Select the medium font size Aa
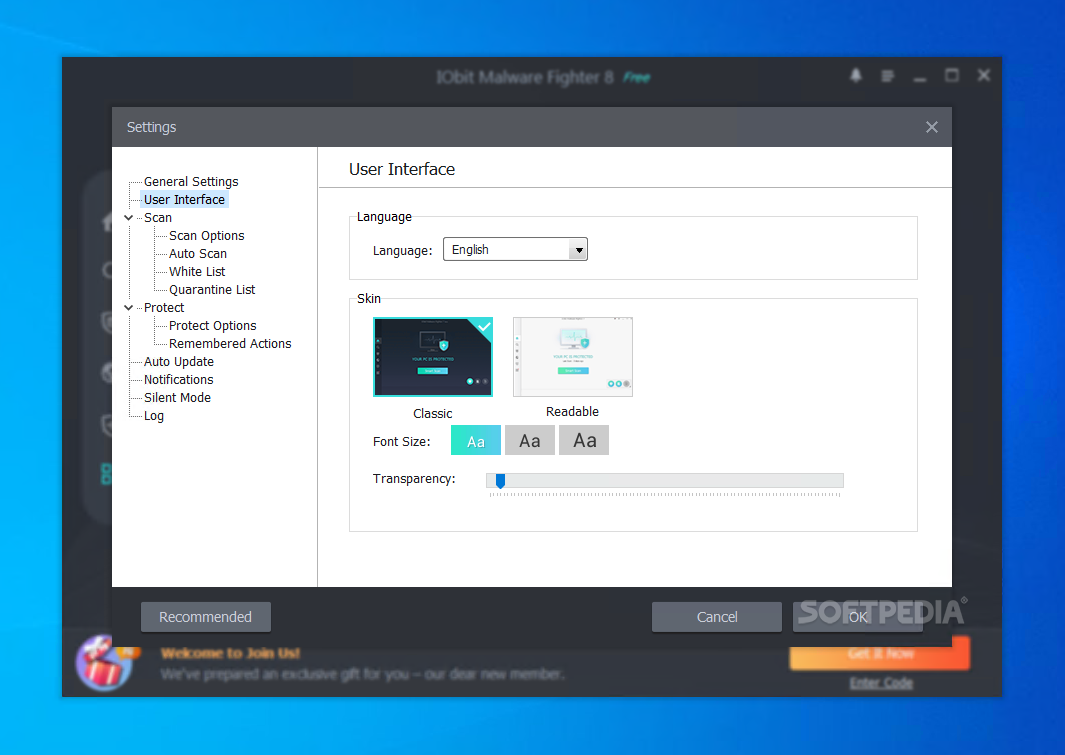Image resolution: width=1065 pixels, height=755 pixels. coord(530,441)
